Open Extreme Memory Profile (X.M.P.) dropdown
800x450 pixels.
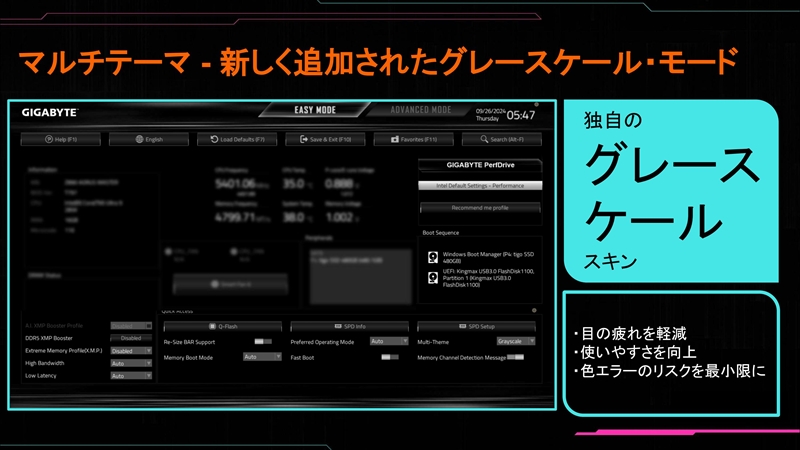coord(131,351)
